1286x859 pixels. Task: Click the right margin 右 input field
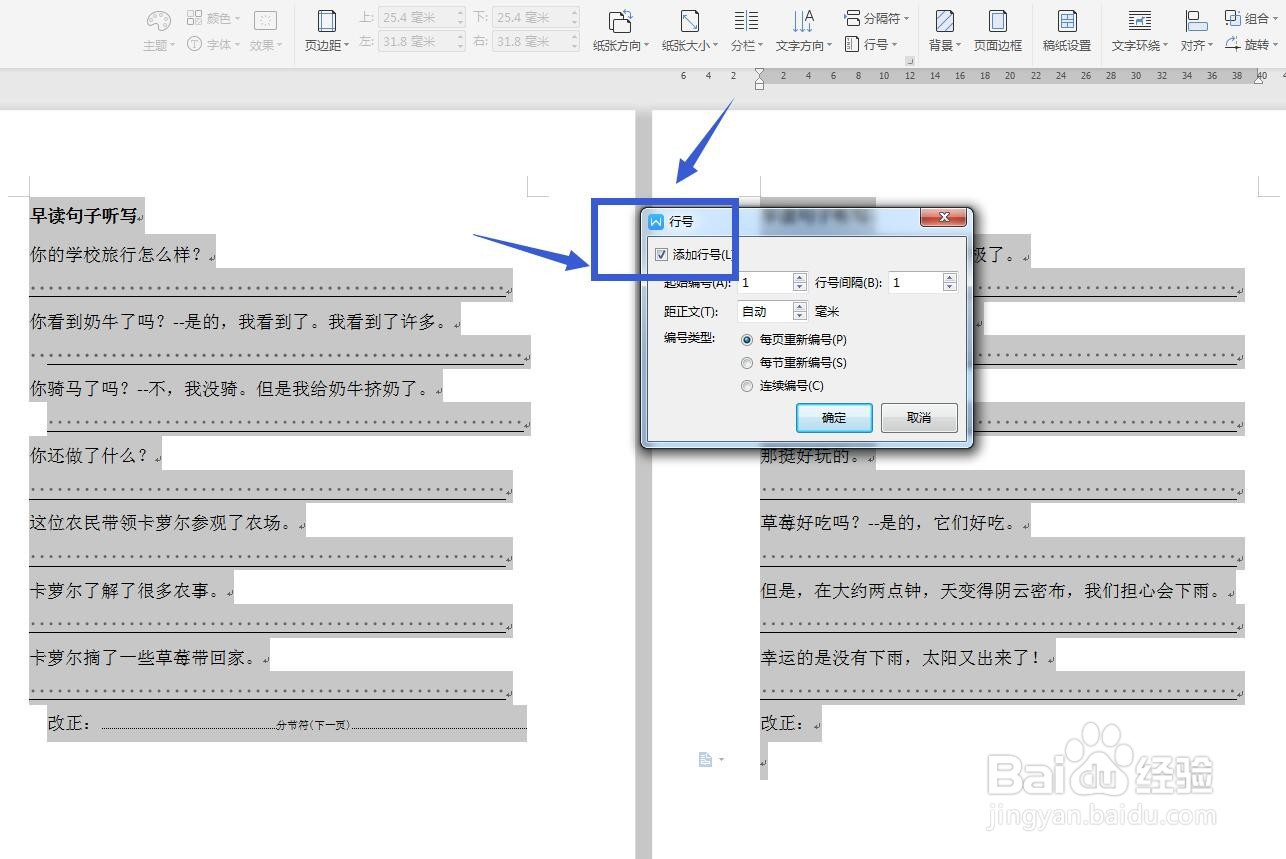point(536,42)
